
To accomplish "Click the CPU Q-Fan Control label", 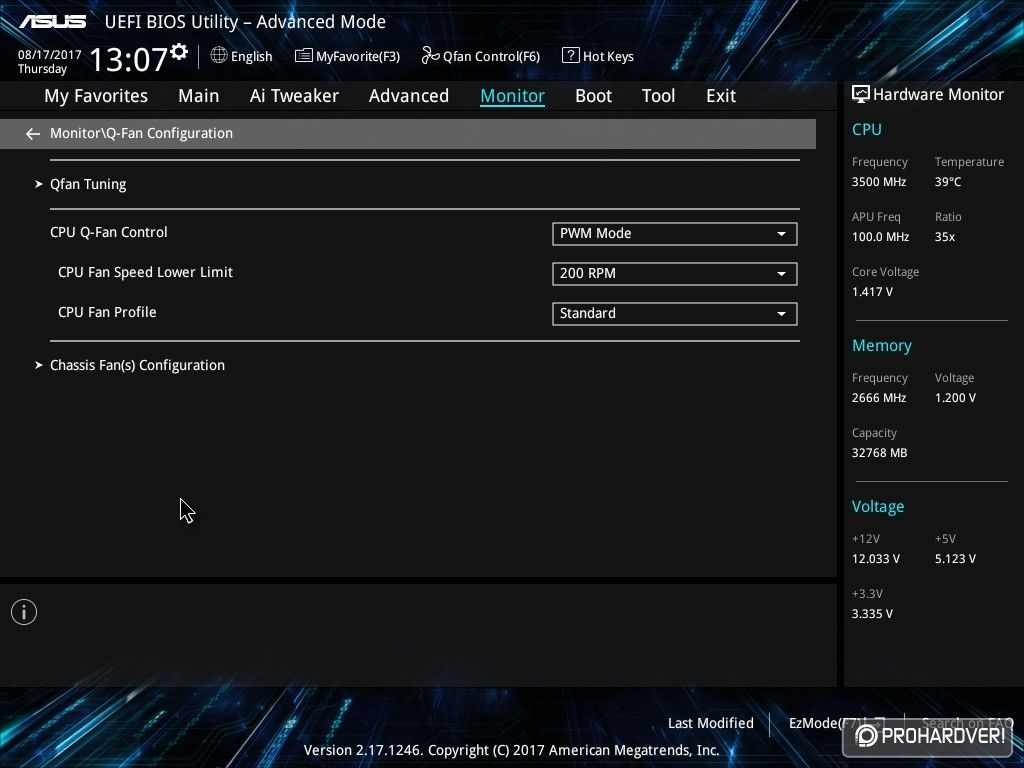I will (108, 232).
